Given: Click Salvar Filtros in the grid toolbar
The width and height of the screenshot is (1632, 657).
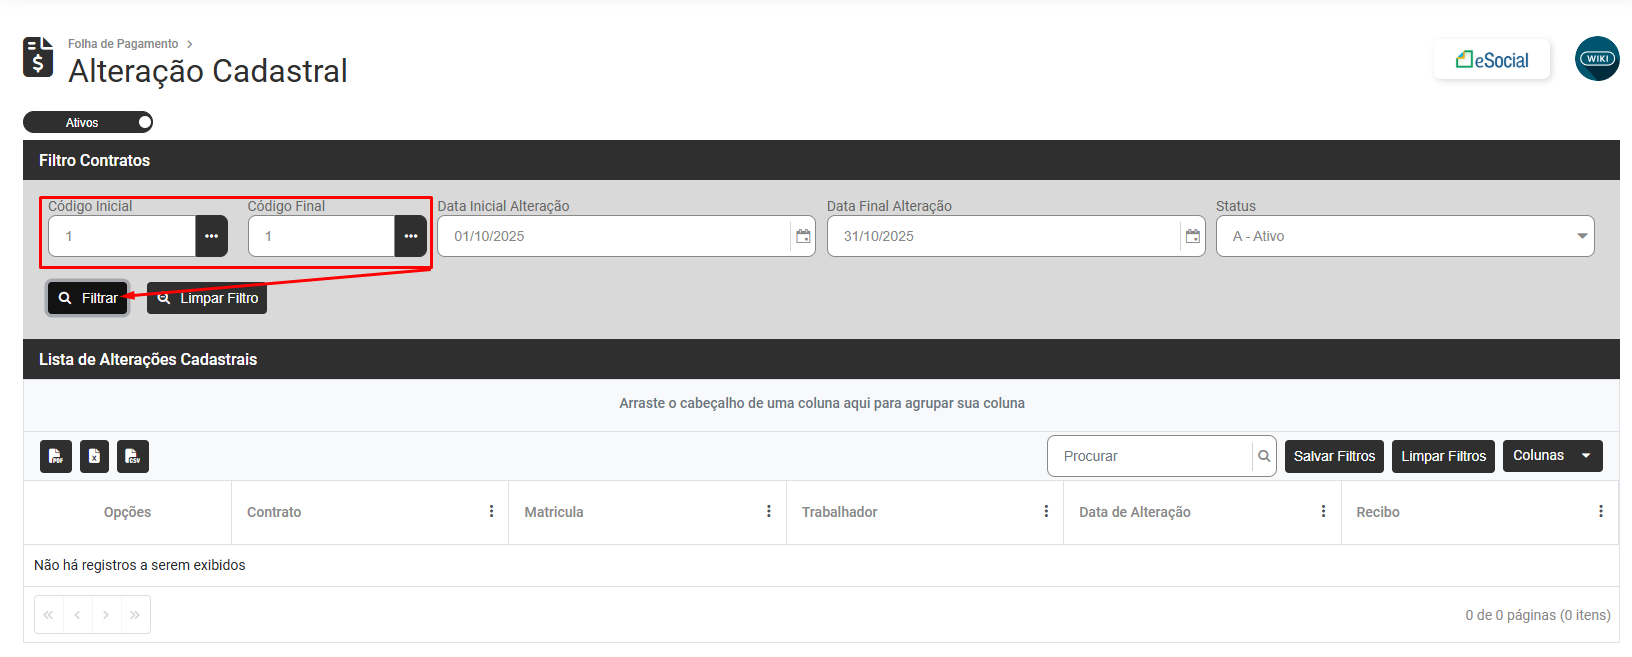Looking at the screenshot, I should click(x=1334, y=456).
